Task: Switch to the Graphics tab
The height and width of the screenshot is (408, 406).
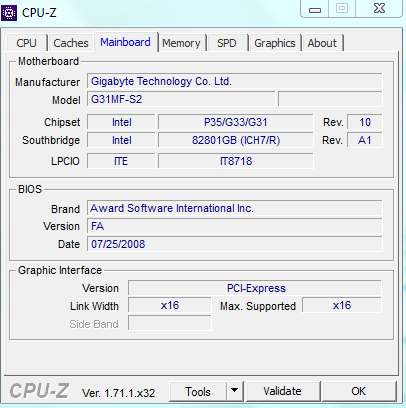Action: click(275, 43)
